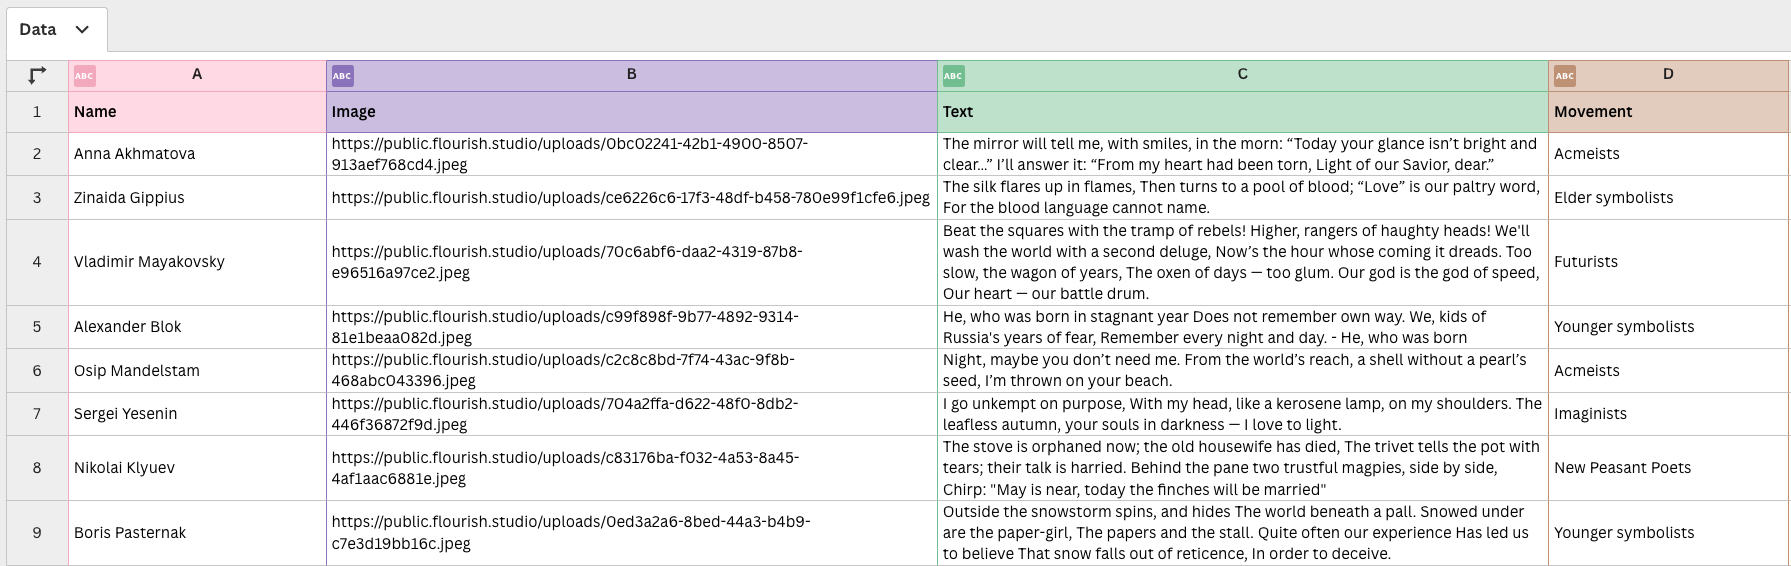Screen dimensions: 1791x566
Task: Select row number 5
Action: 37,327
